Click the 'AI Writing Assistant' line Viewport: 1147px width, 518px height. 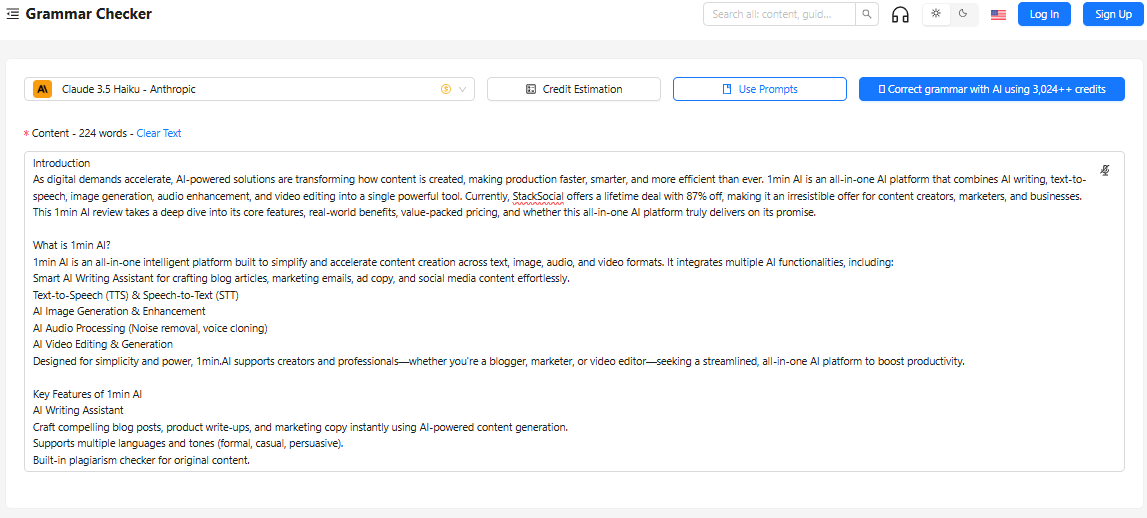click(x=78, y=410)
